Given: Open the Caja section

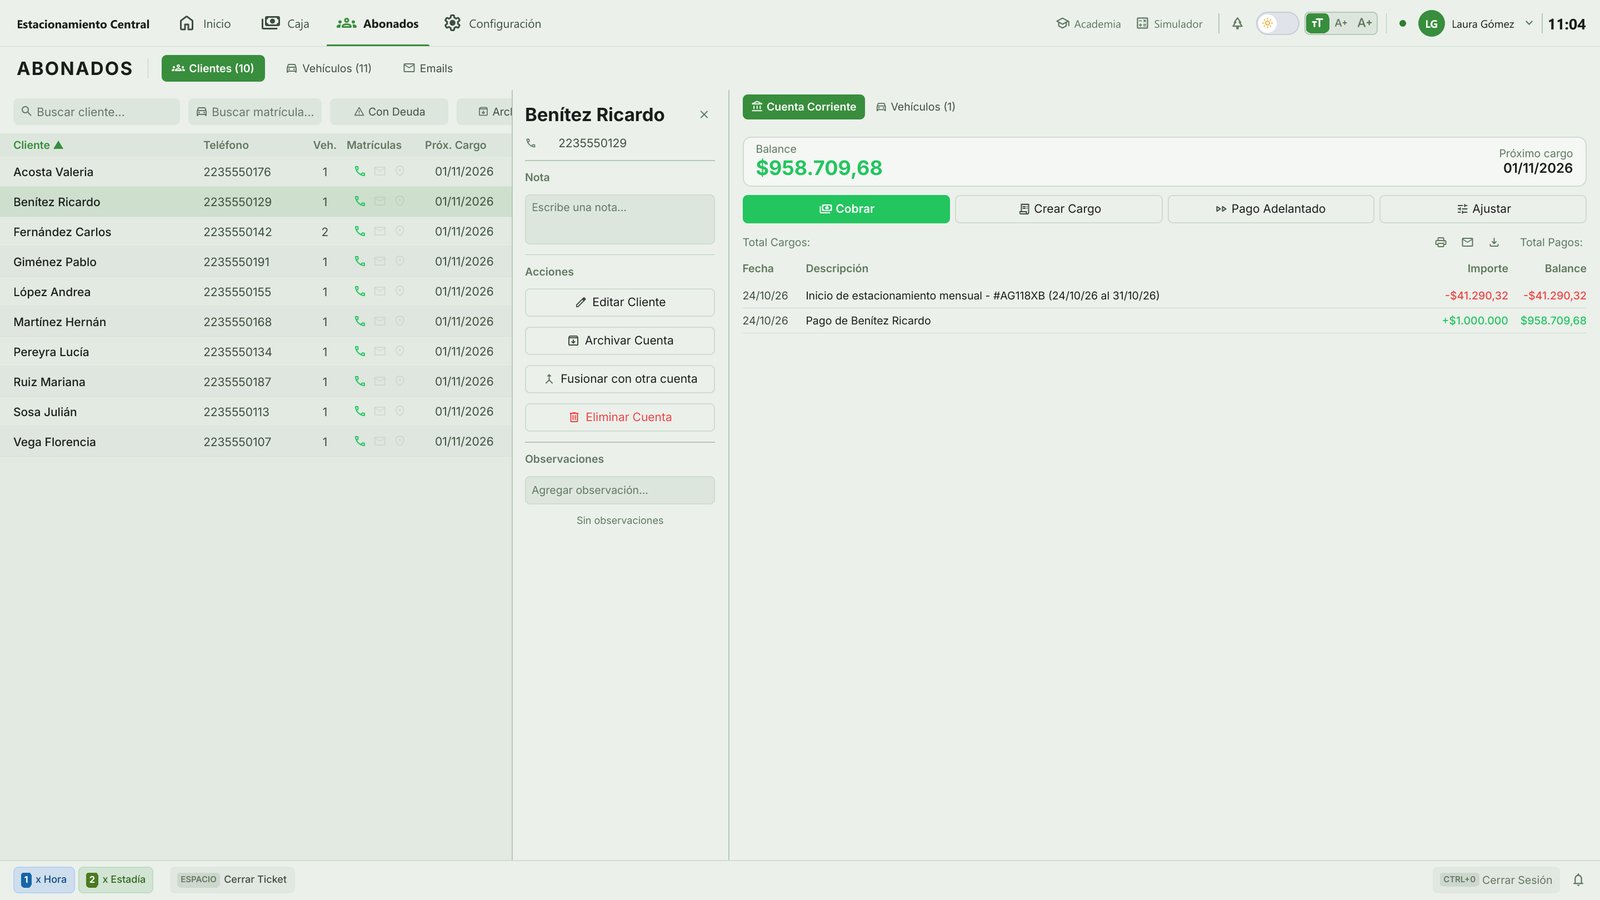Looking at the screenshot, I should pyautogui.click(x=285, y=23).
